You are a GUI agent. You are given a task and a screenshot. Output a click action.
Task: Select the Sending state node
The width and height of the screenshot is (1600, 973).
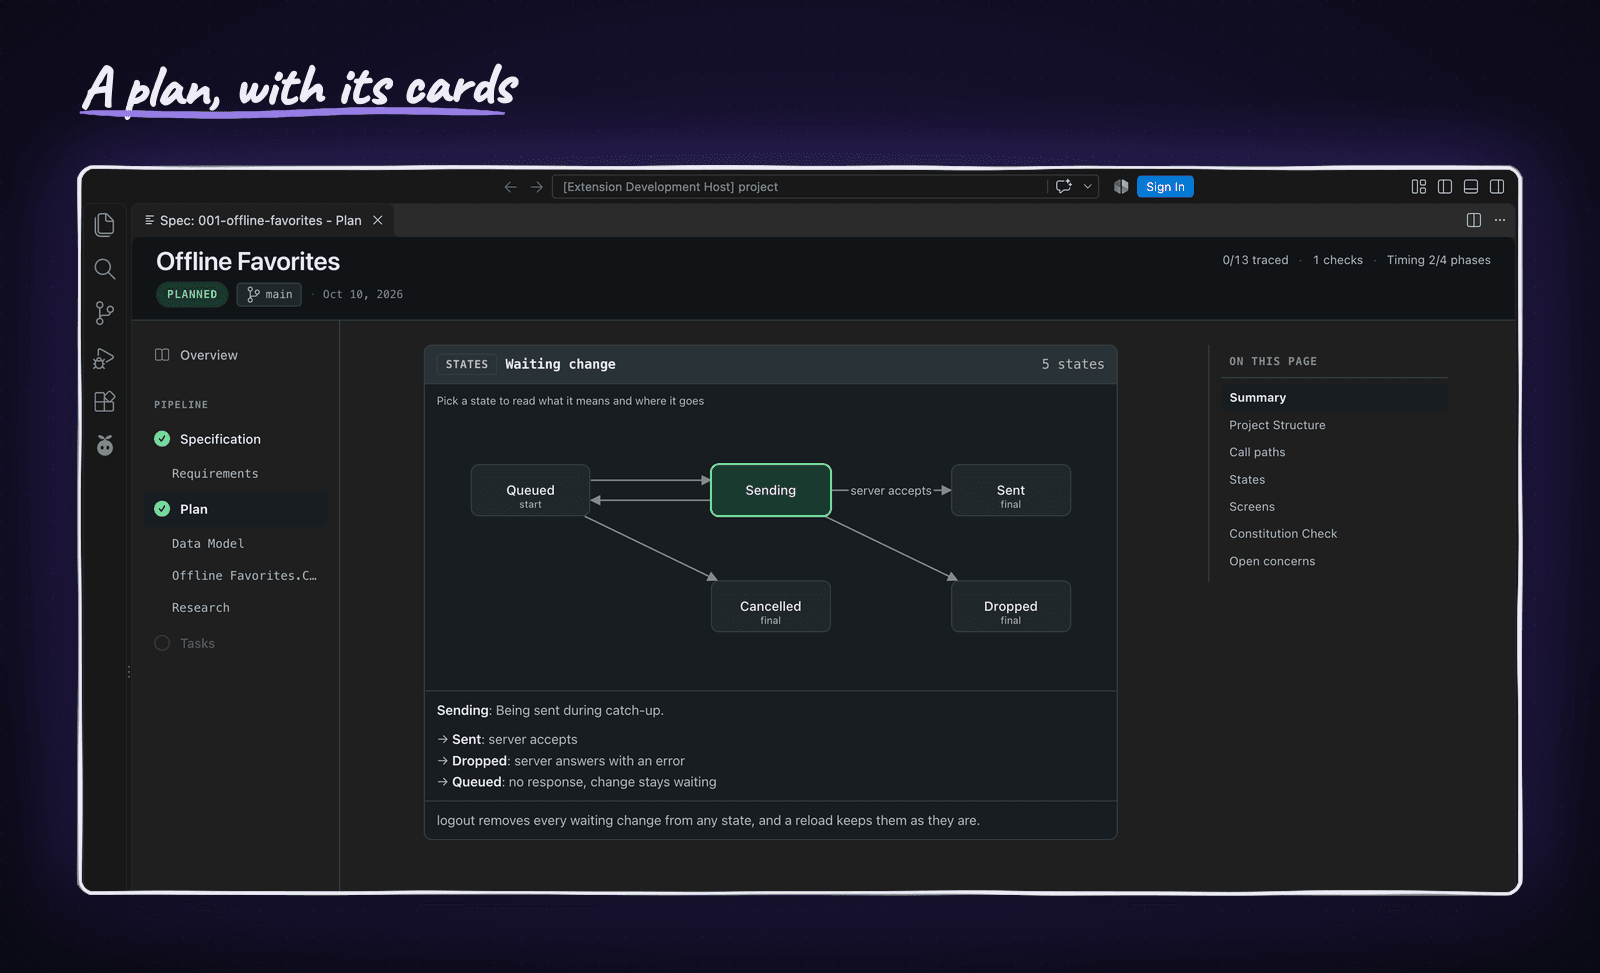771,490
